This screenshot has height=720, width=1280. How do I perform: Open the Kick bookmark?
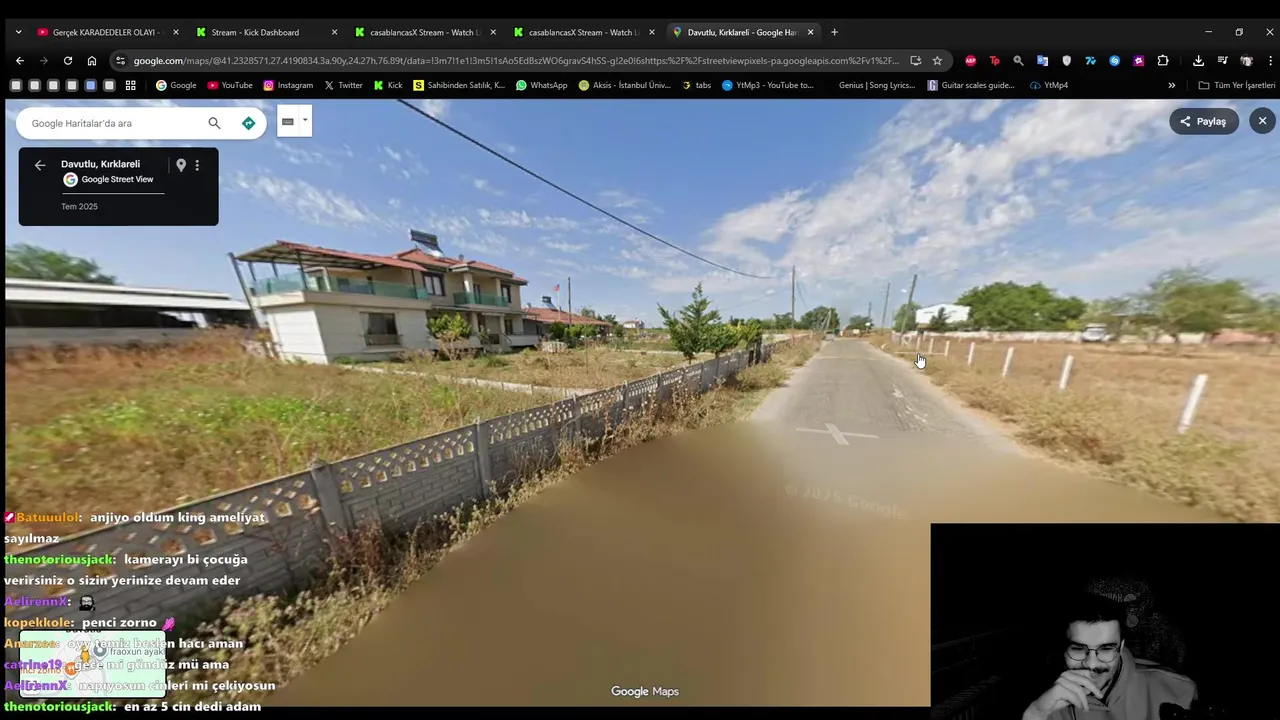click(388, 85)
